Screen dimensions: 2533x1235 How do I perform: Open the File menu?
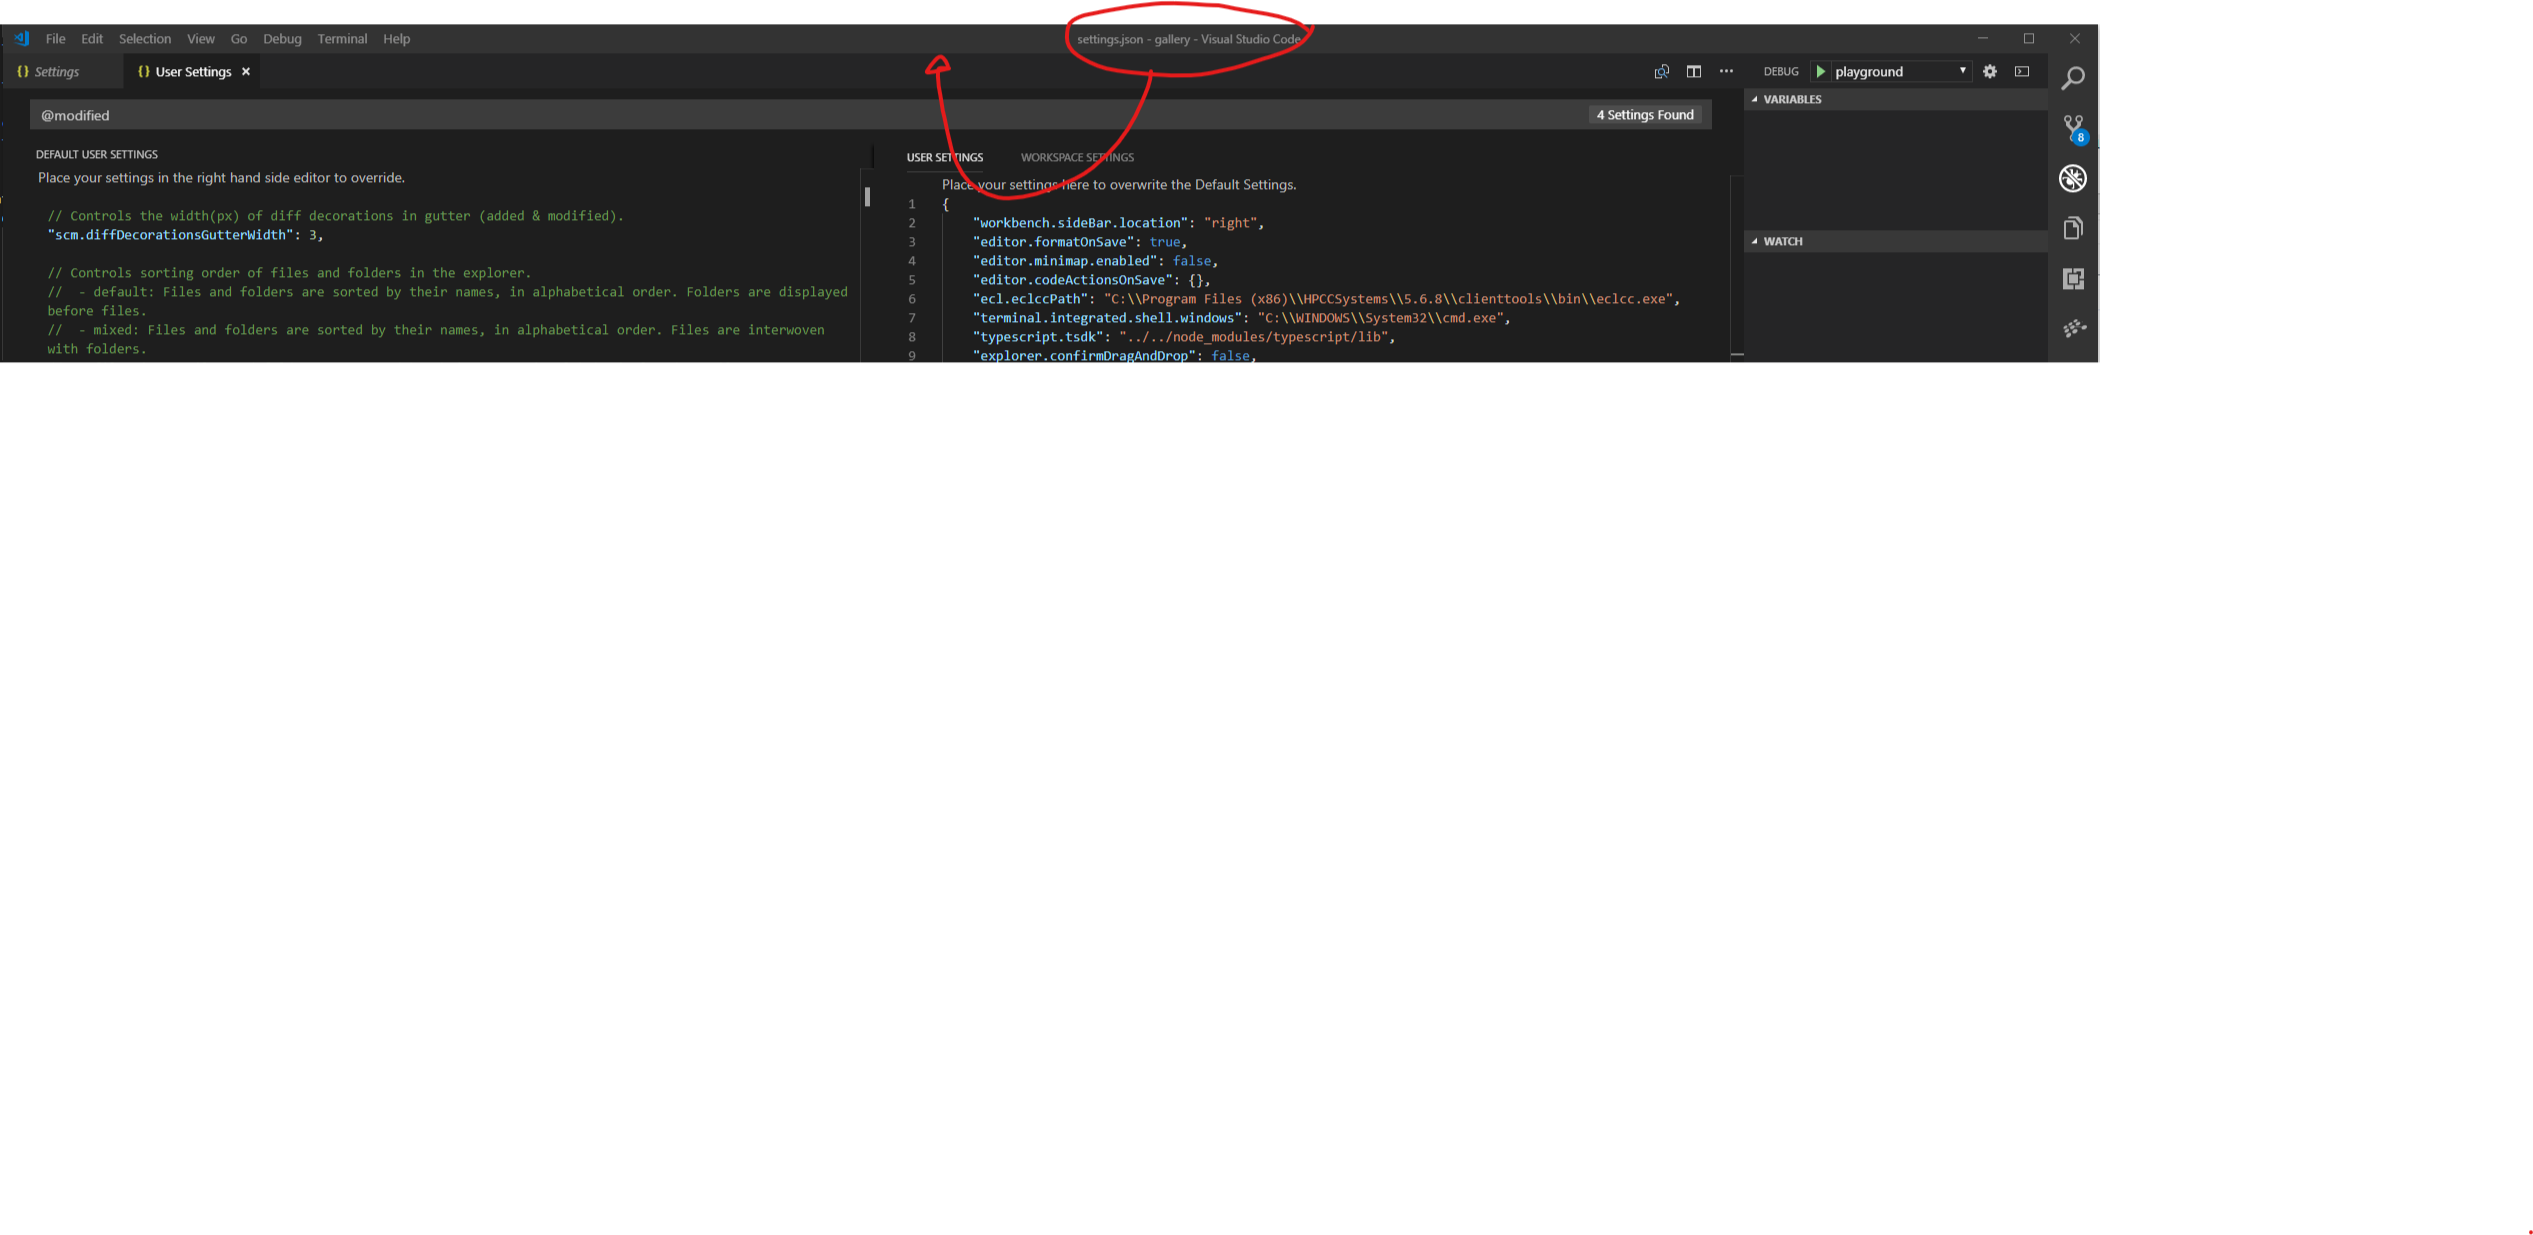click(55, 39)
